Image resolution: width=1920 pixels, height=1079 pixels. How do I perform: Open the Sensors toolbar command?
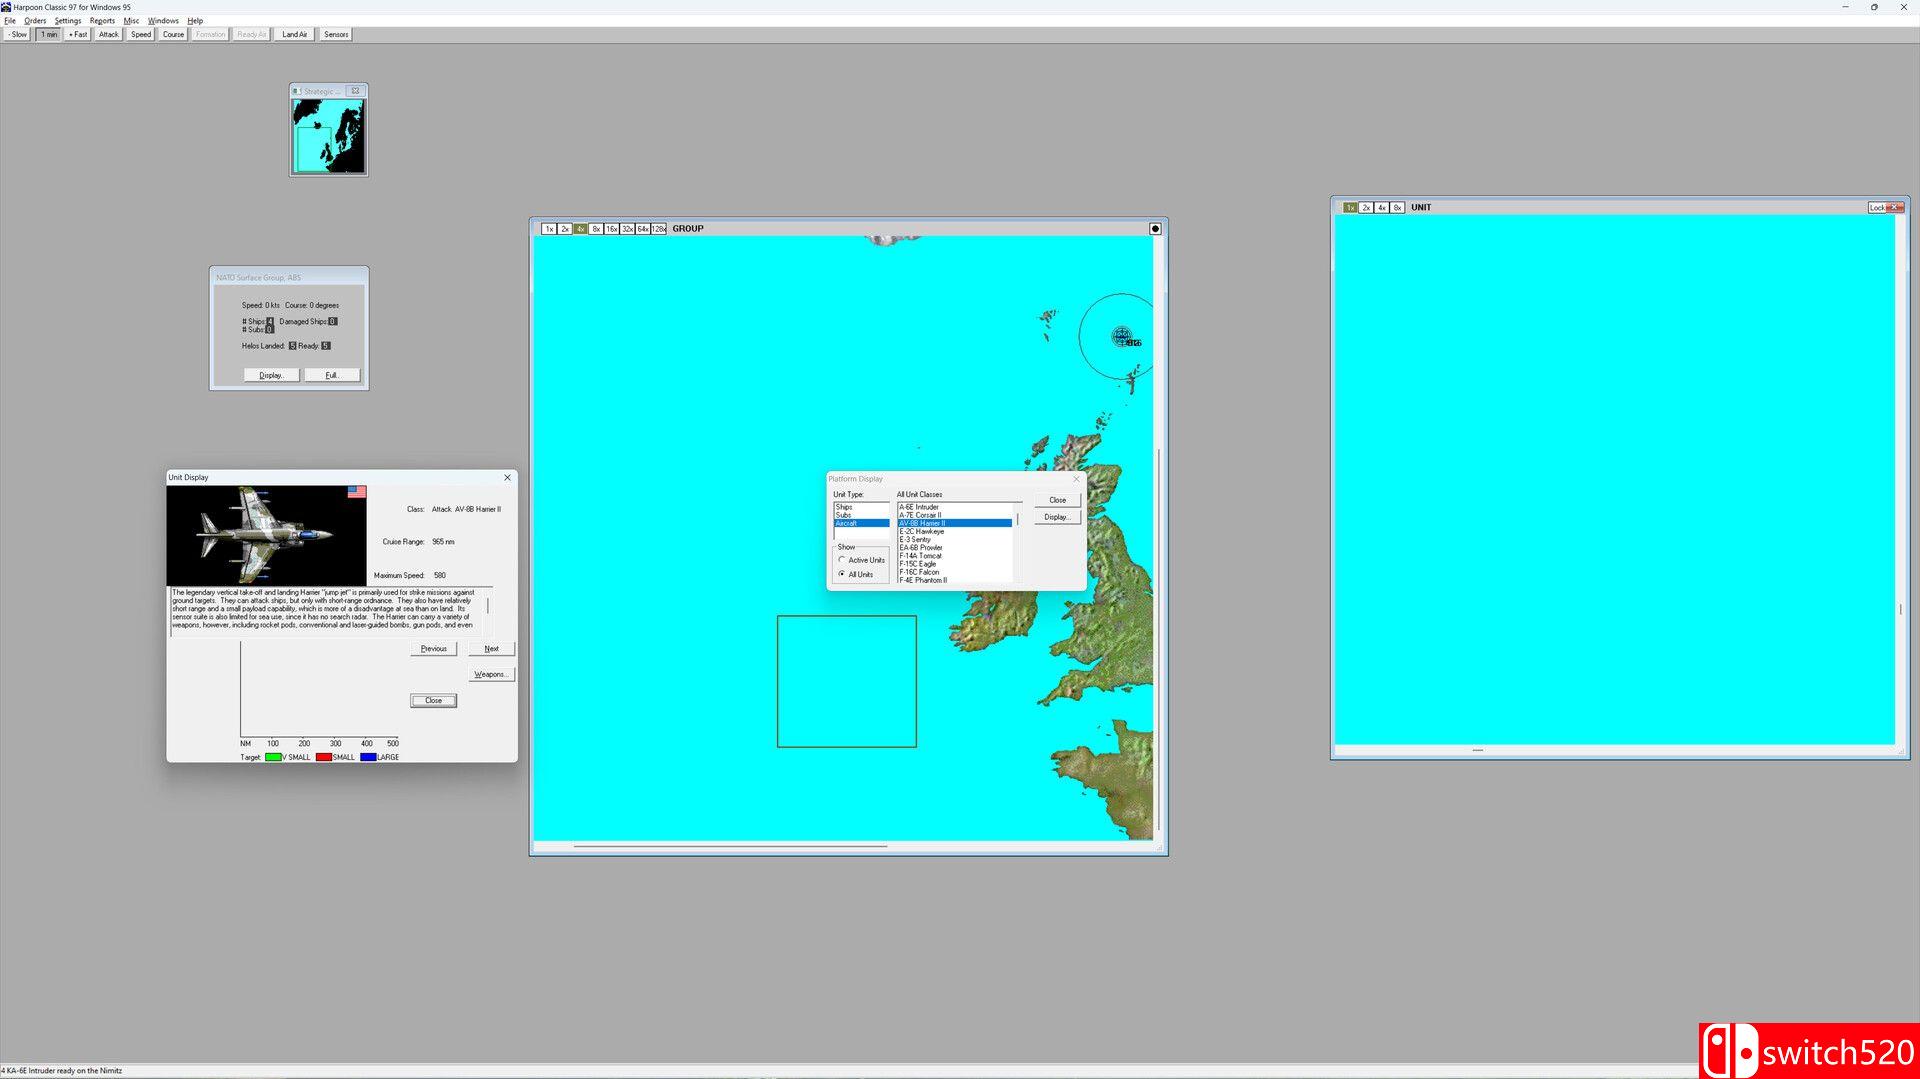pos(335,33)
